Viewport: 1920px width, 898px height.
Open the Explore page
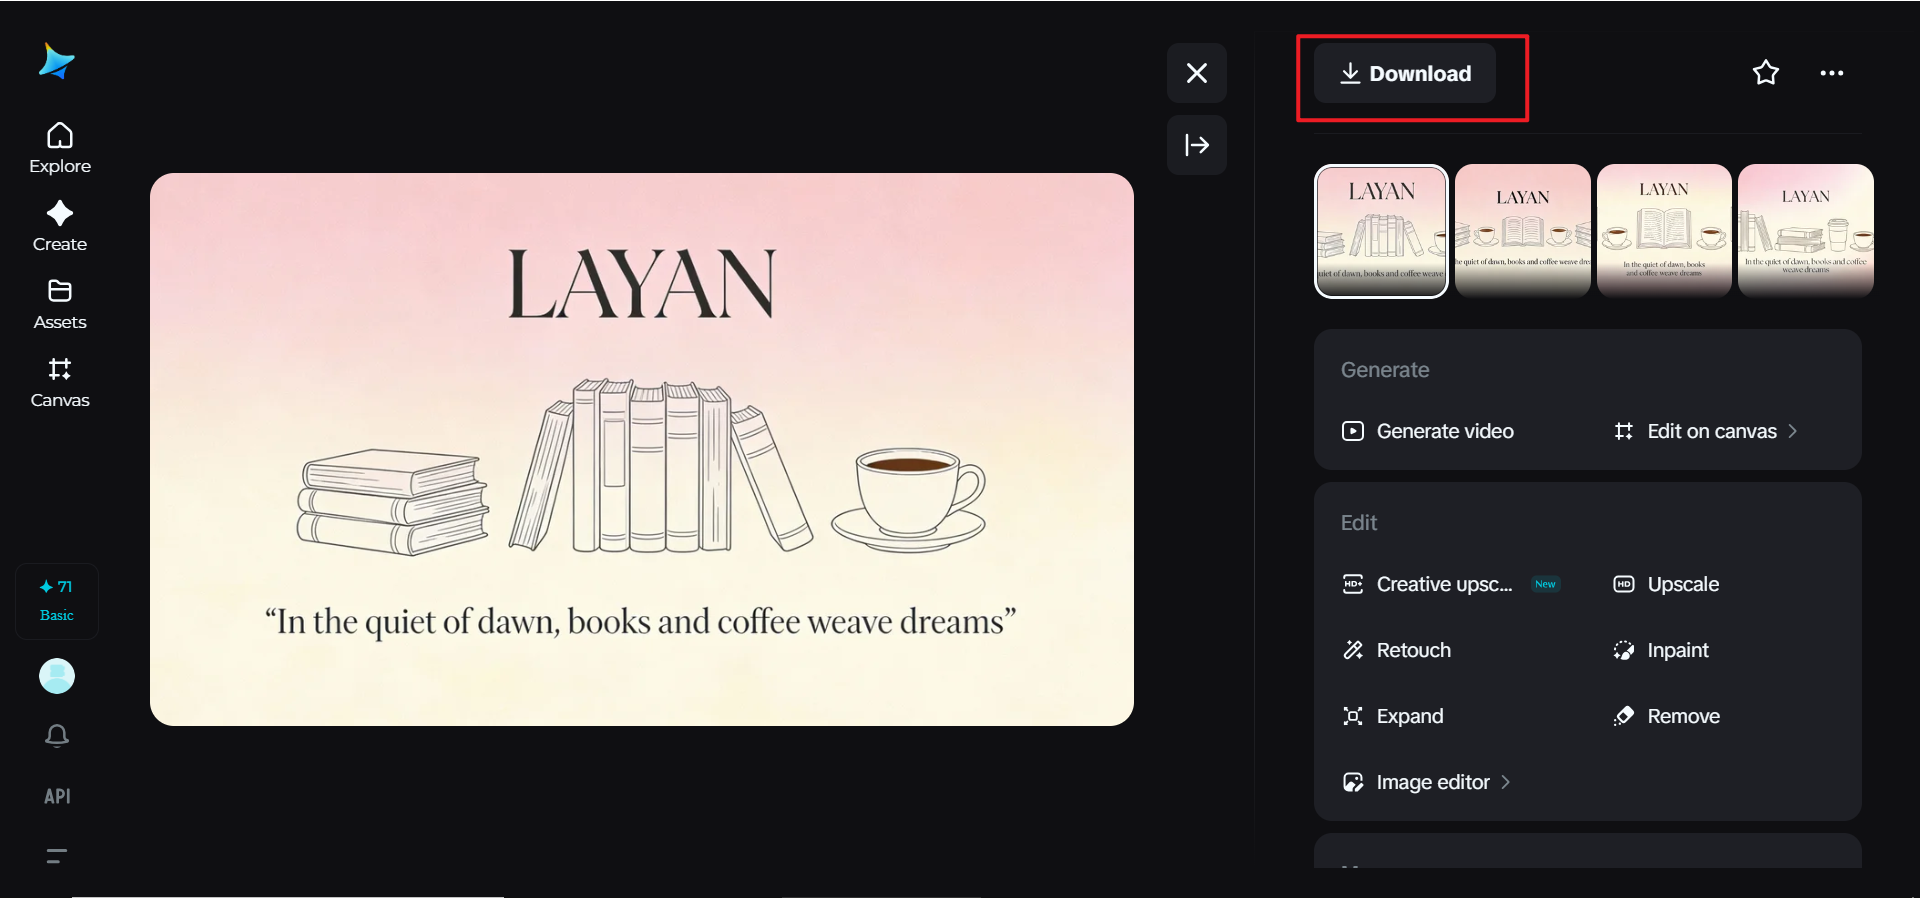point(60,148)
